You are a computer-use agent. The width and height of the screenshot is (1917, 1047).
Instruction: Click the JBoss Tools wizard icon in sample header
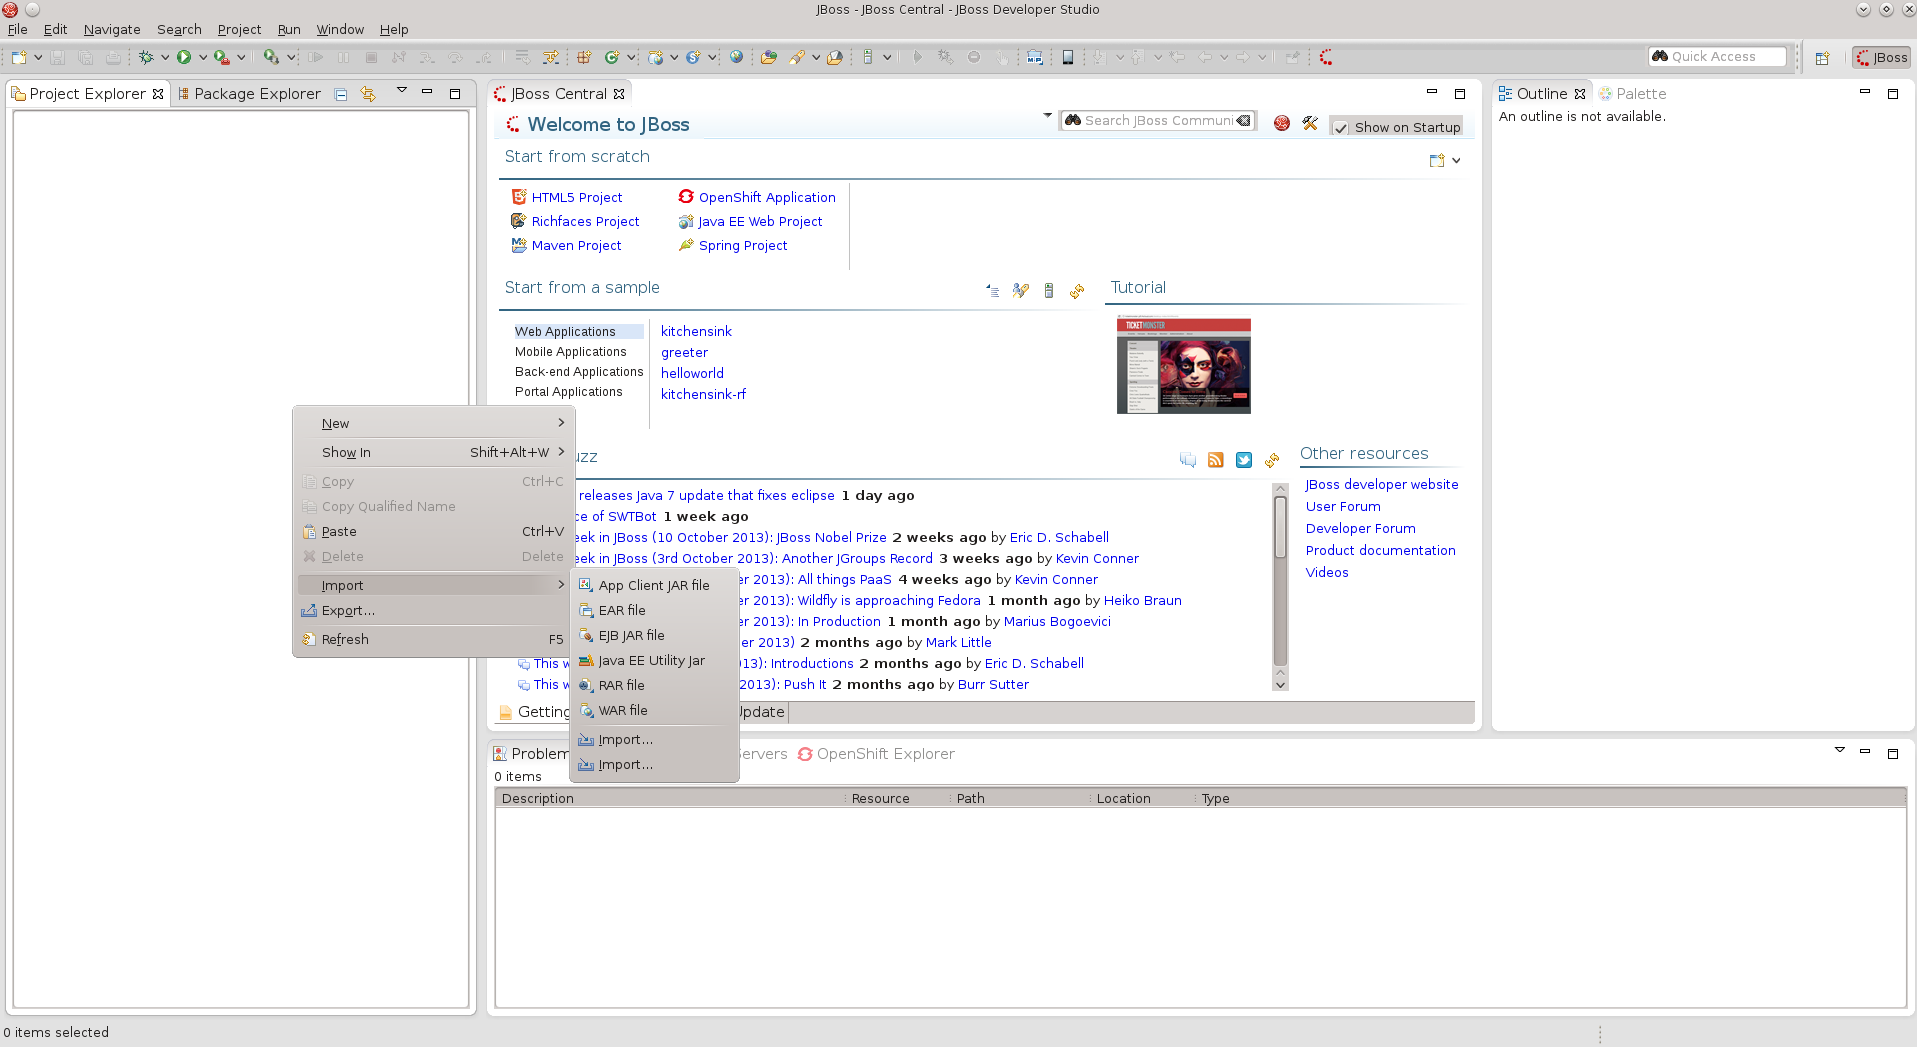(x=1021, y=291)
